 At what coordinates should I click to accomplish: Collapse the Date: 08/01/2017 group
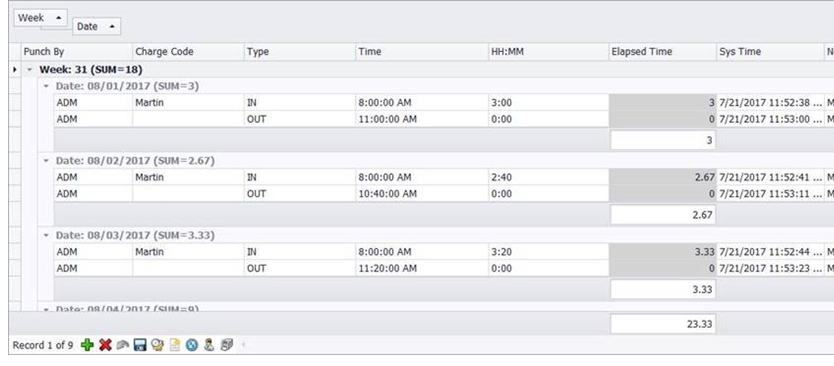(46, 86)
